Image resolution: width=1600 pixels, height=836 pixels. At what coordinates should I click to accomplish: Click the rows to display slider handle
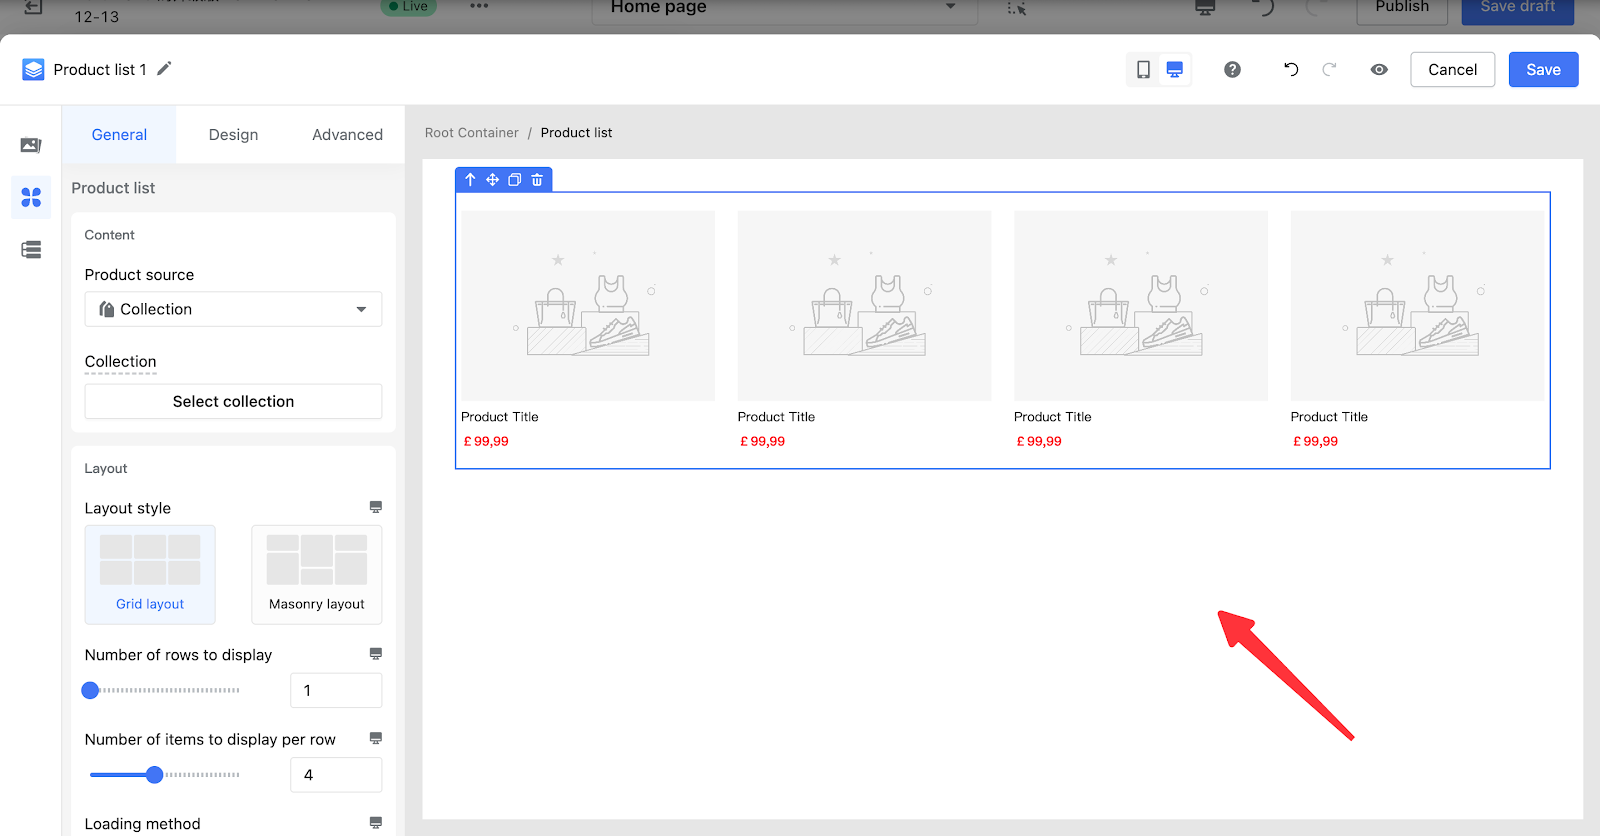91,690
